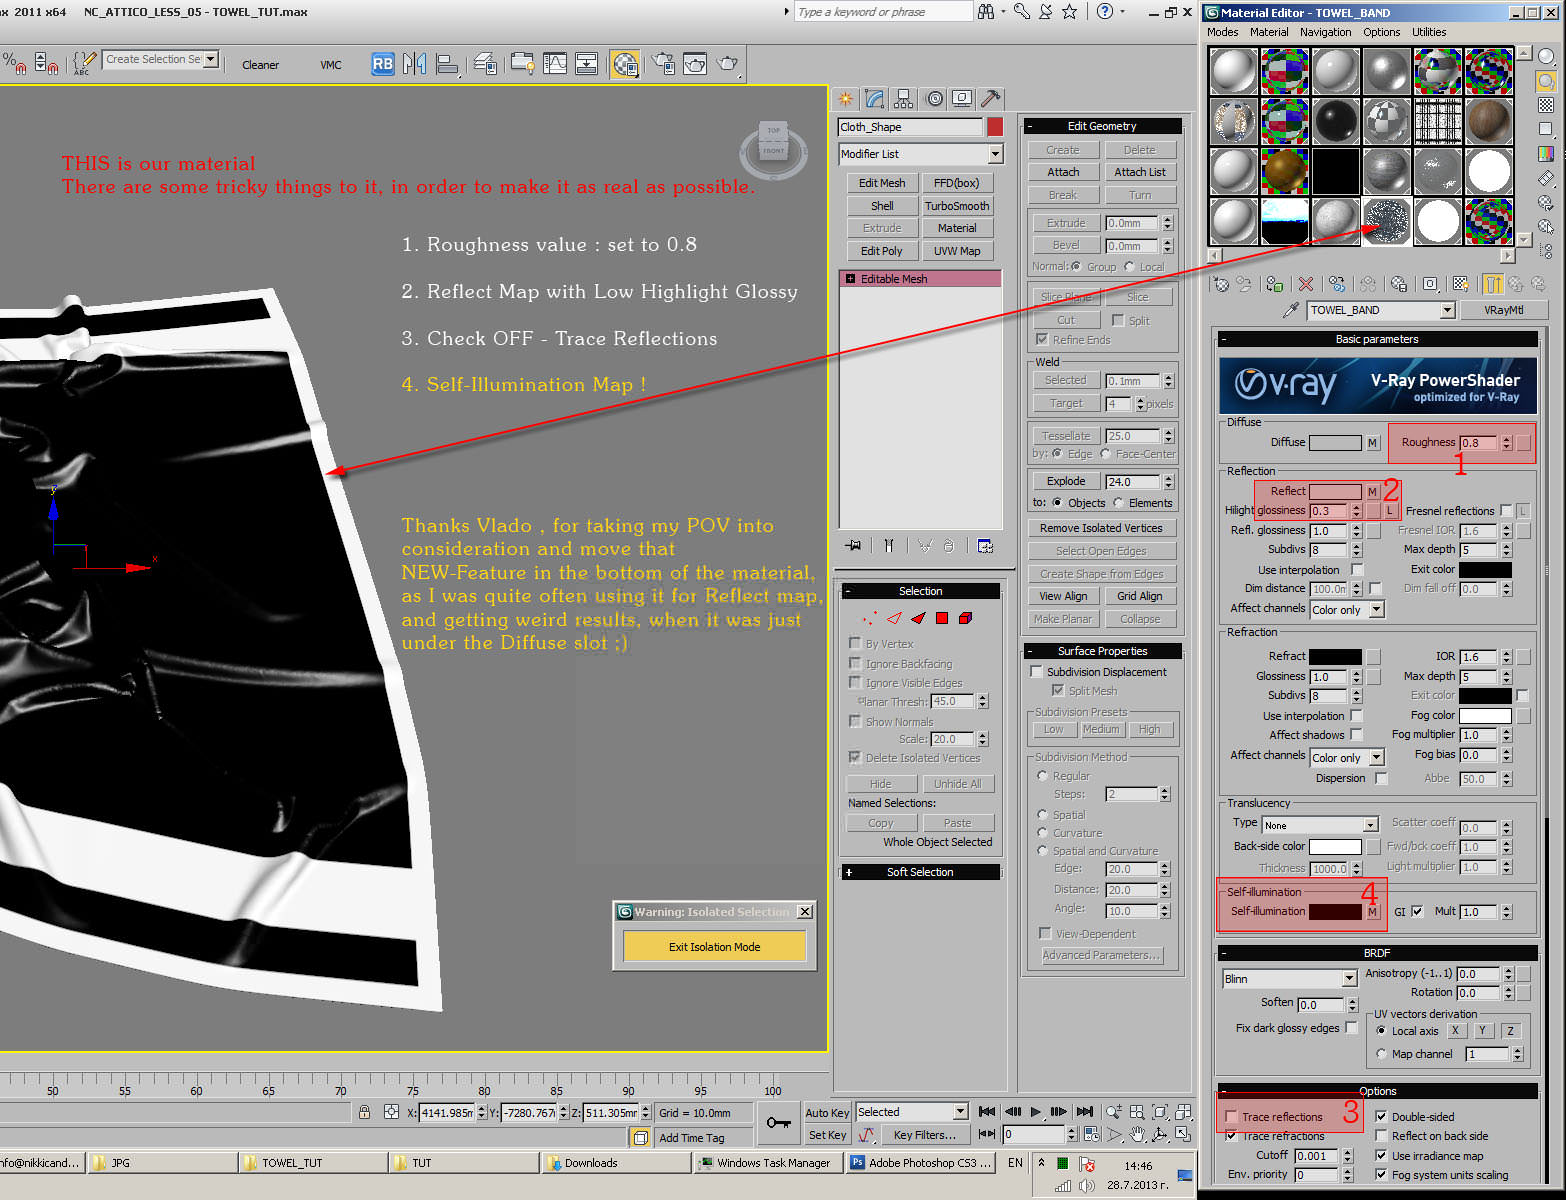The image size is (1566, 1200).
Task: Enable Fresnel reflections checkbox
Action: tap(1506, 511)
